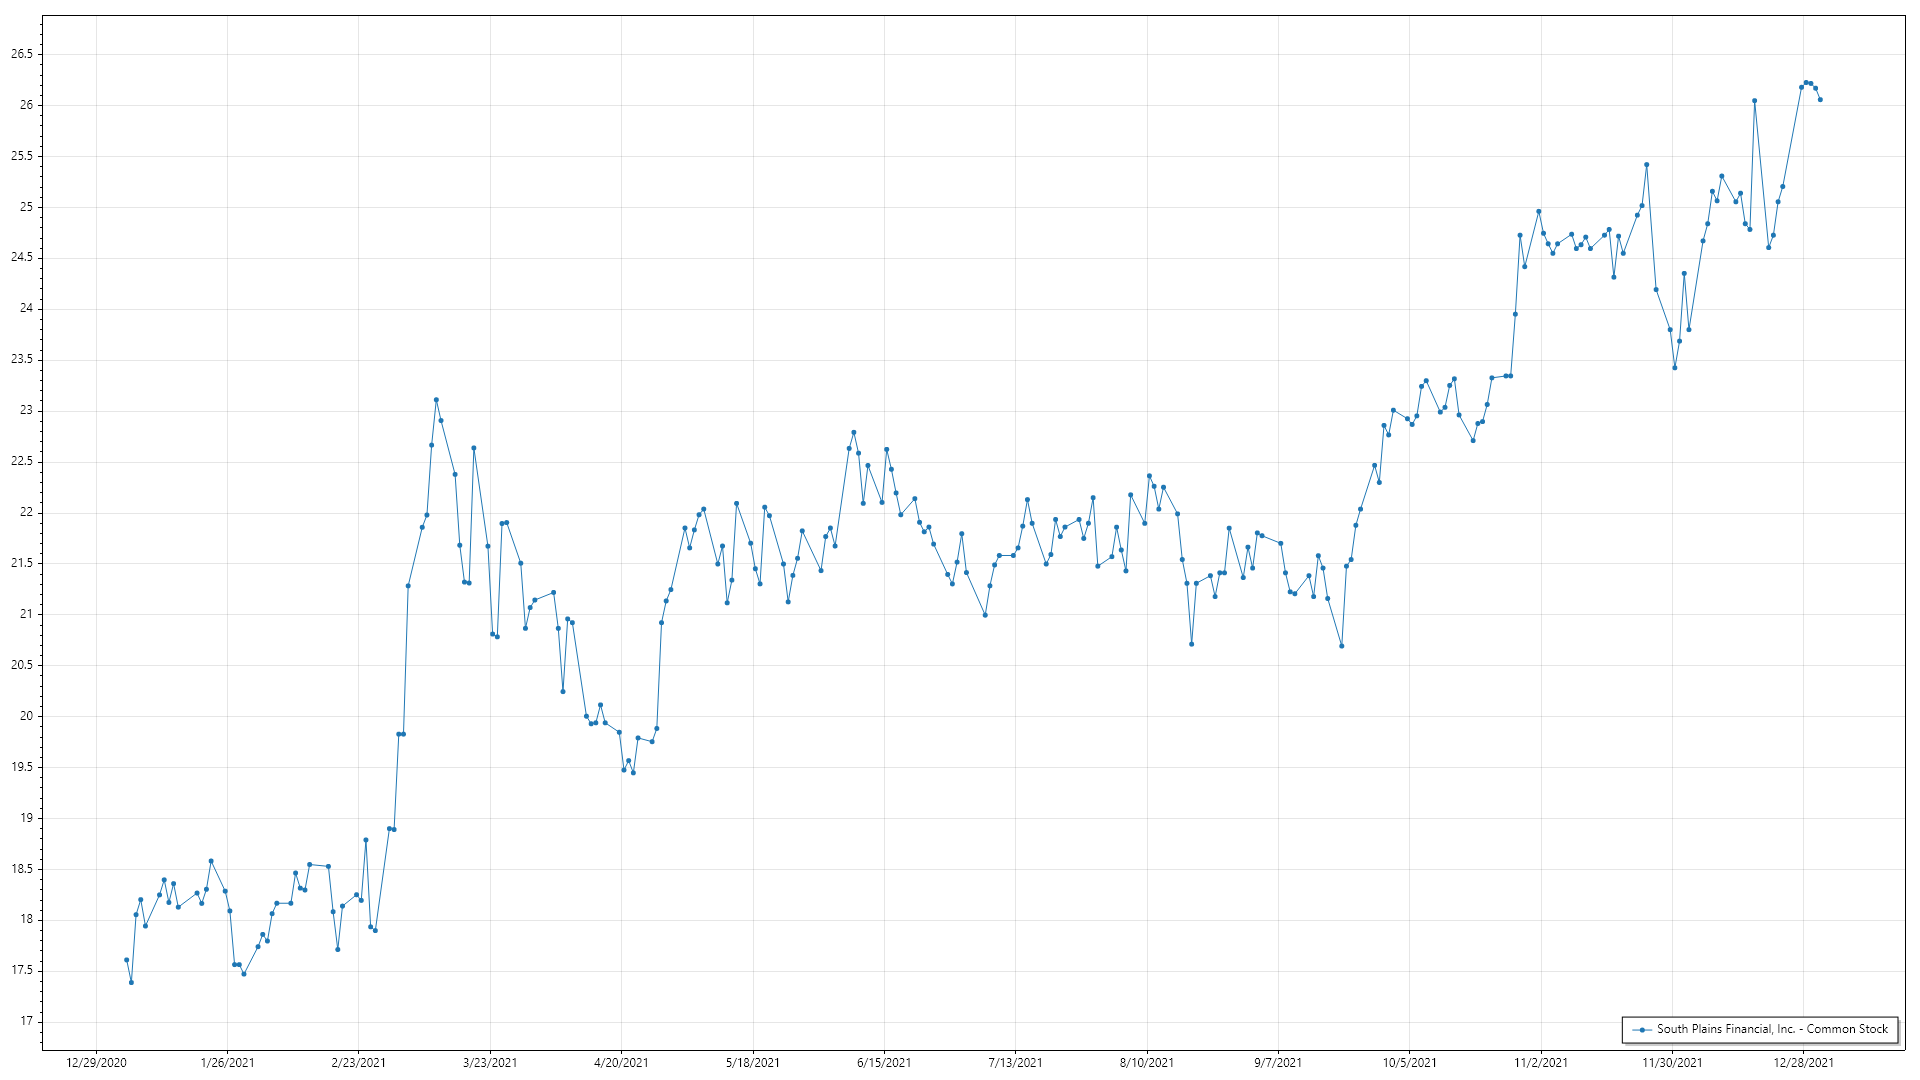Click the 12/28/2021 x-axis date label
This screenshot has height=1080, width=1920.
1804,1063
